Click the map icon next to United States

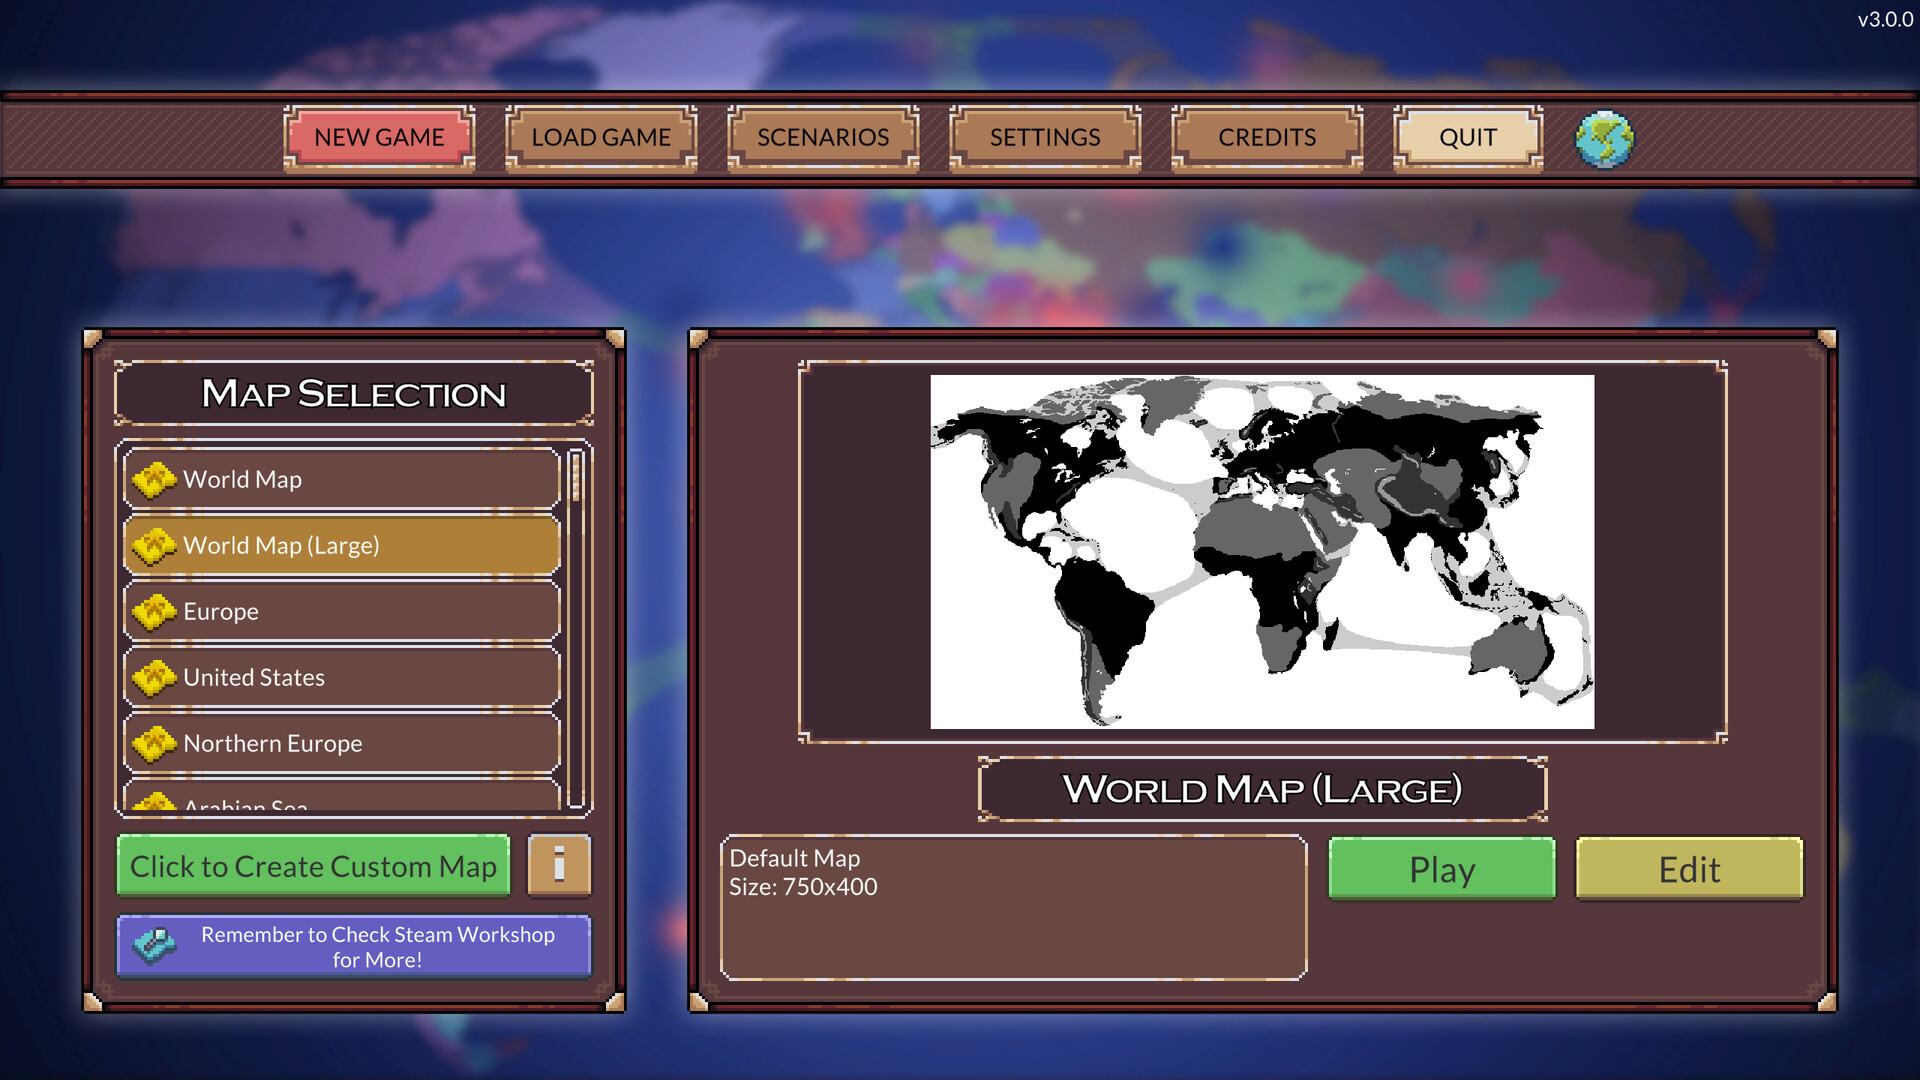point(154,677)
